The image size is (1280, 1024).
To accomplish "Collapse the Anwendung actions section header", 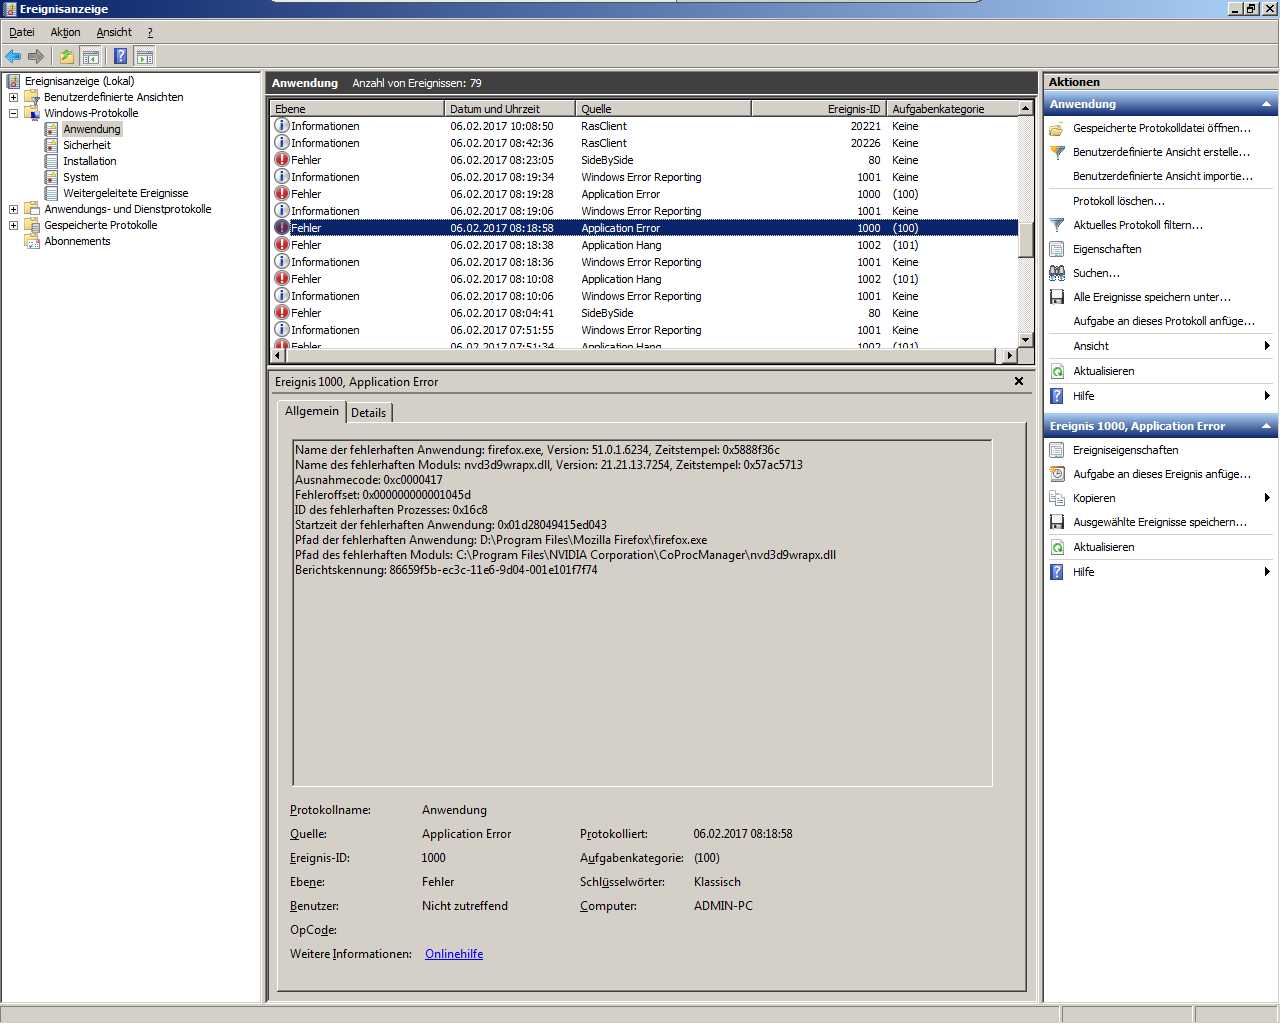I will point(1266,104).
